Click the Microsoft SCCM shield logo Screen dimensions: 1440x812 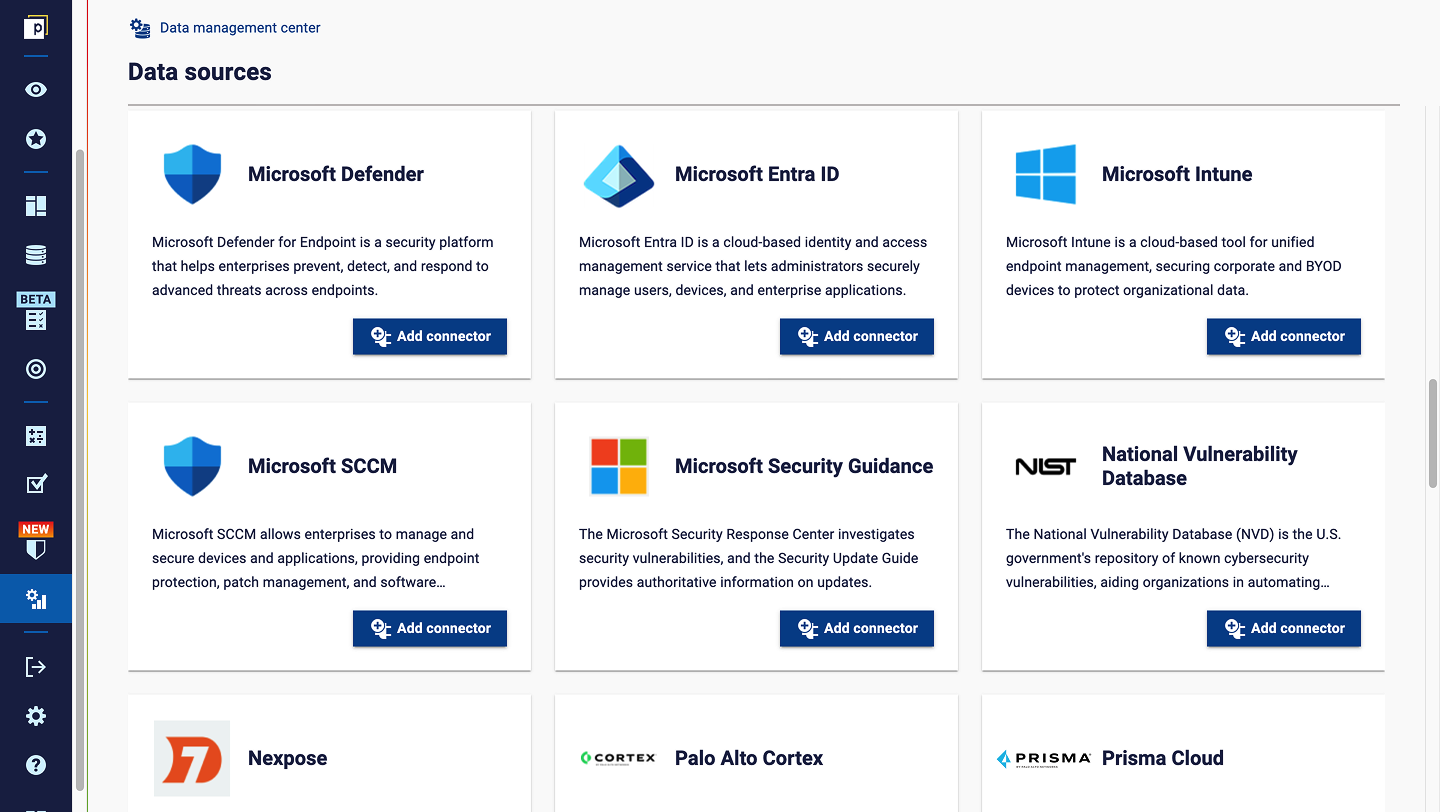click(x=192, y=466)
